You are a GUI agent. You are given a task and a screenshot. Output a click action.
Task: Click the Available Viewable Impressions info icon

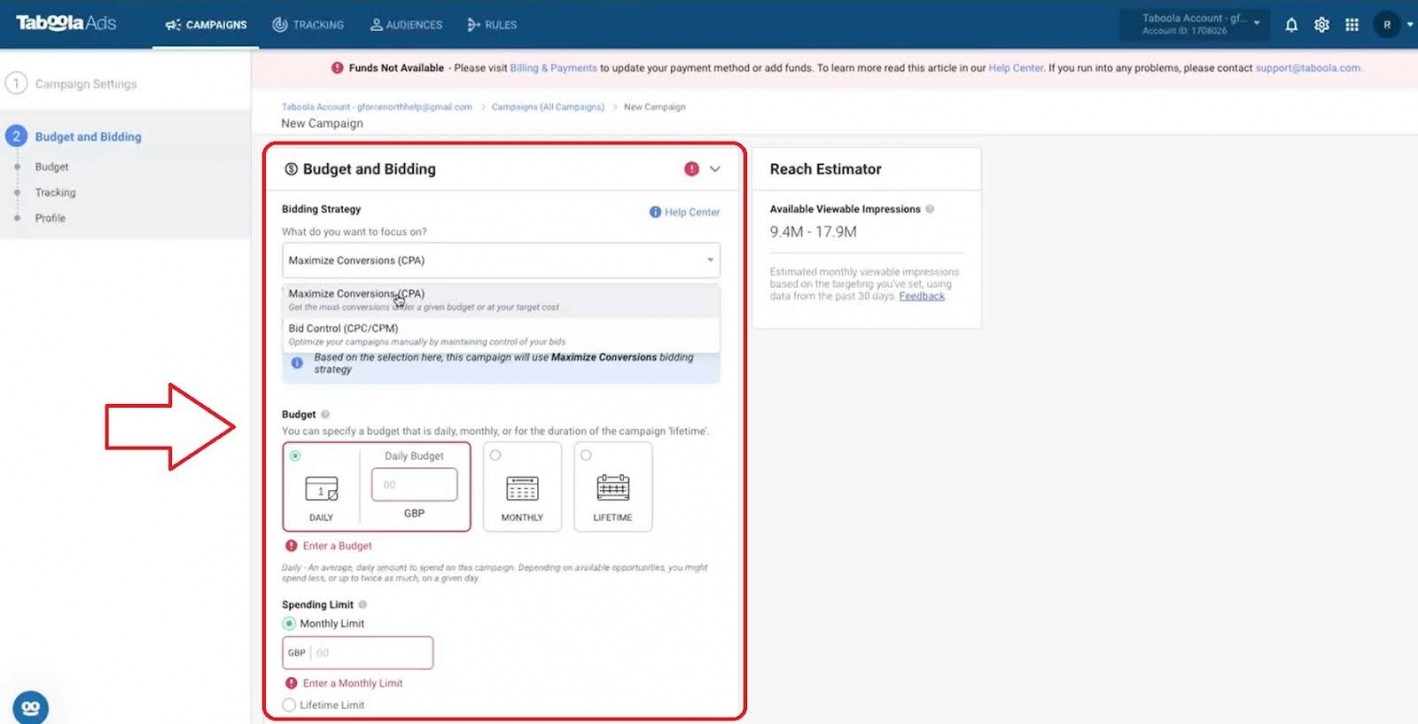(x=930, y=209)
